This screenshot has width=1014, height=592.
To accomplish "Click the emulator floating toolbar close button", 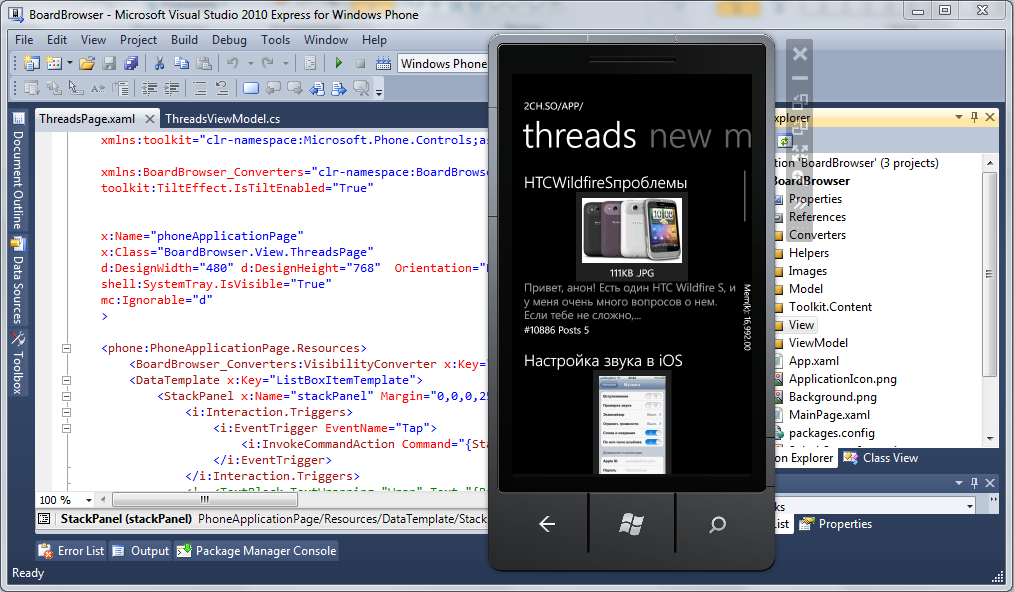I will pos(800,54).
